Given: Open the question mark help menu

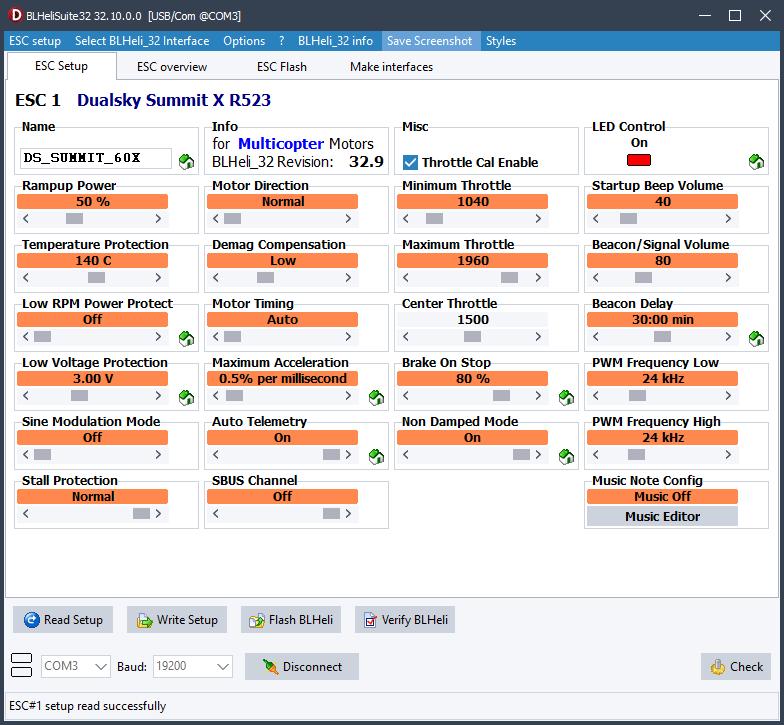Looking at the screenshot, I should click(x=282, y=40).
